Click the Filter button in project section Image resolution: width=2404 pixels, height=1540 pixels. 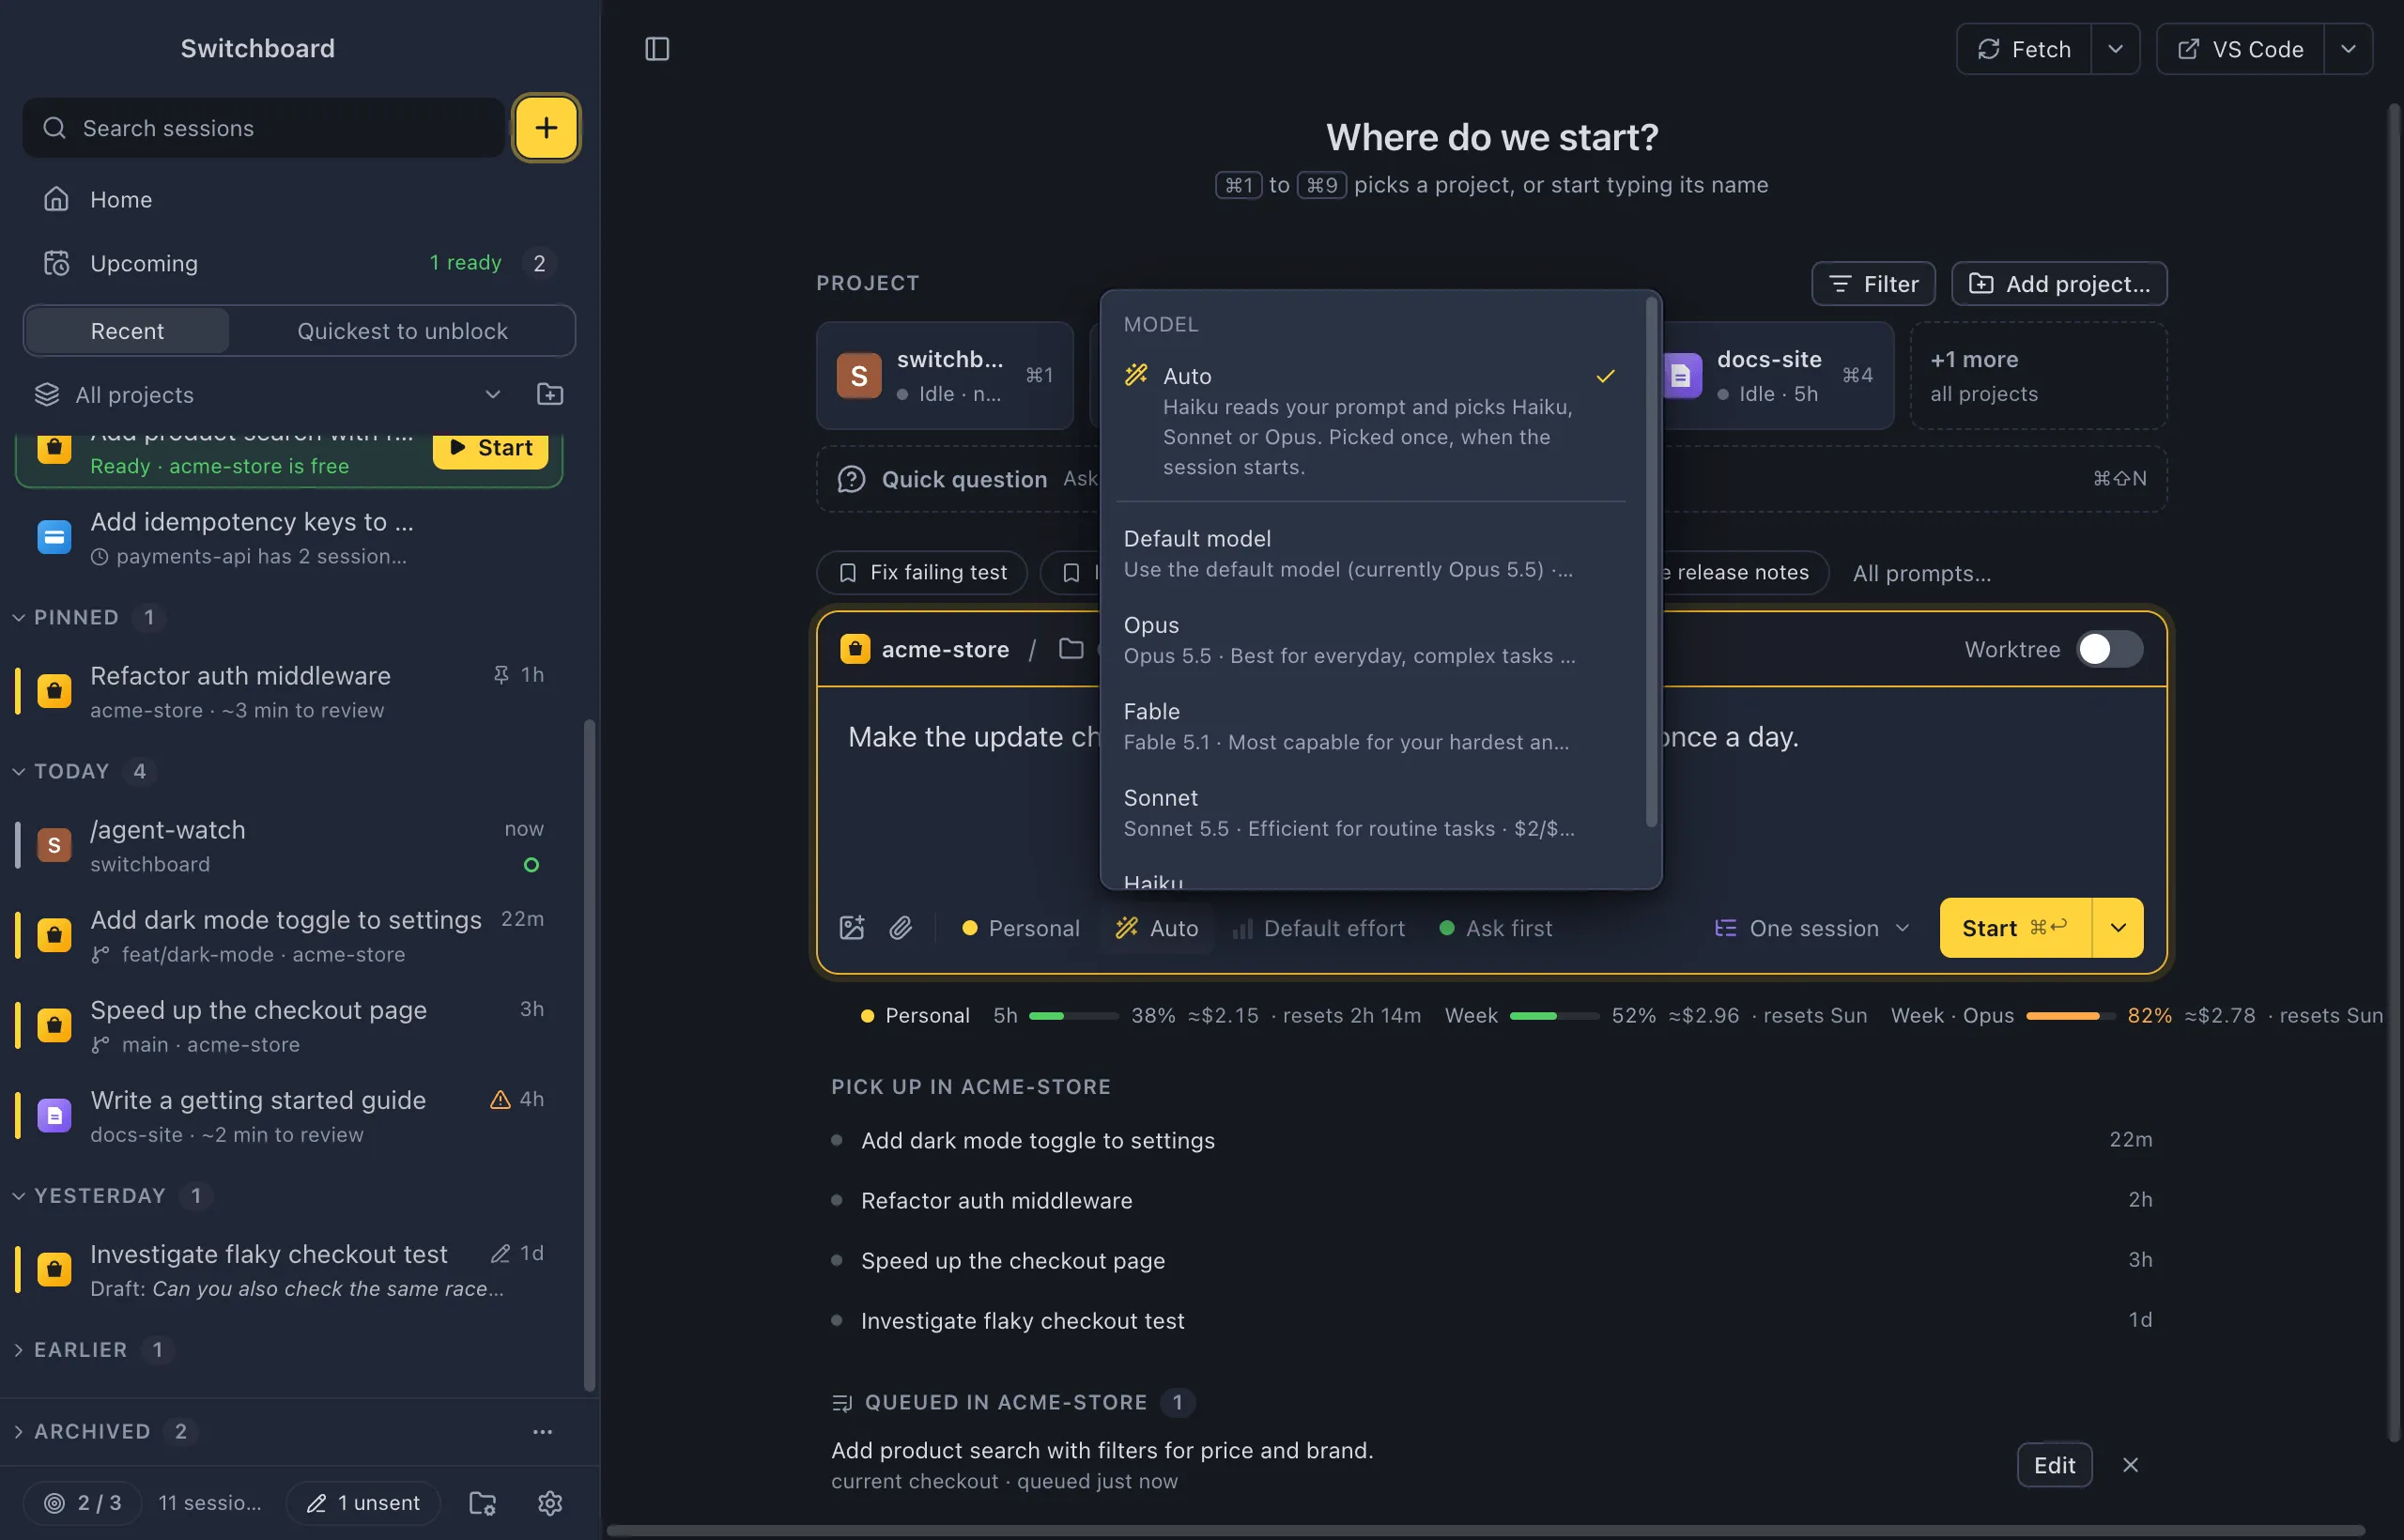tap(1873, 284)
